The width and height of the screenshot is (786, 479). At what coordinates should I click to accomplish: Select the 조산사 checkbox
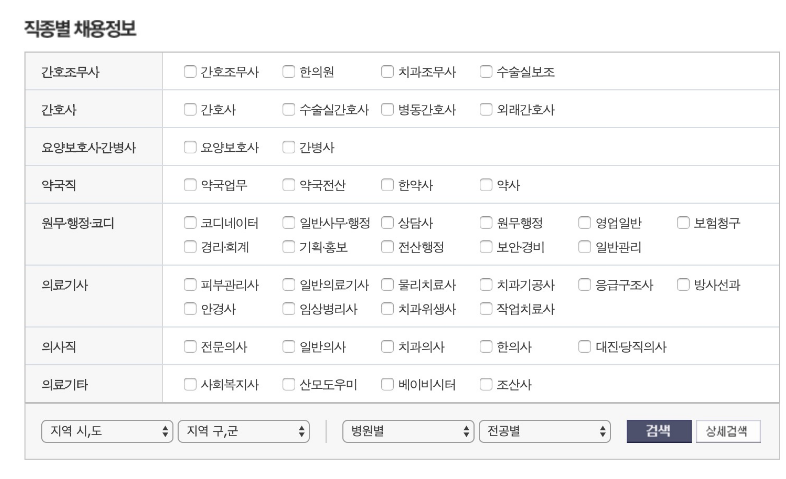(486, 384)
